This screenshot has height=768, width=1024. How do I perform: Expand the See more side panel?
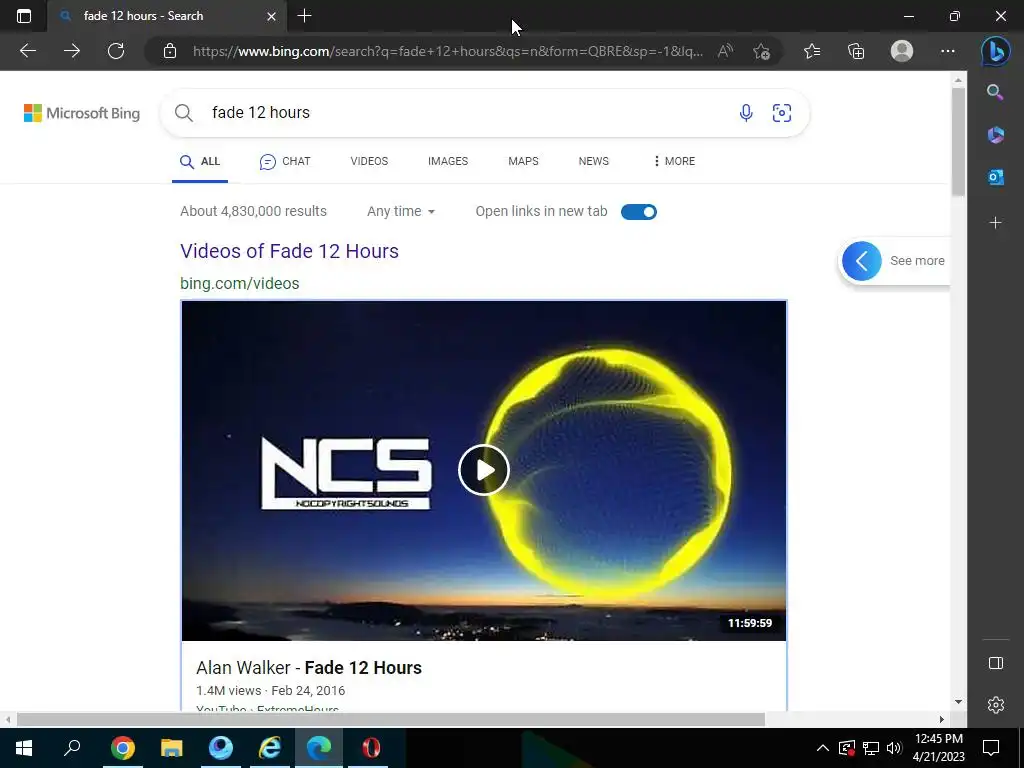click(861, 261)
